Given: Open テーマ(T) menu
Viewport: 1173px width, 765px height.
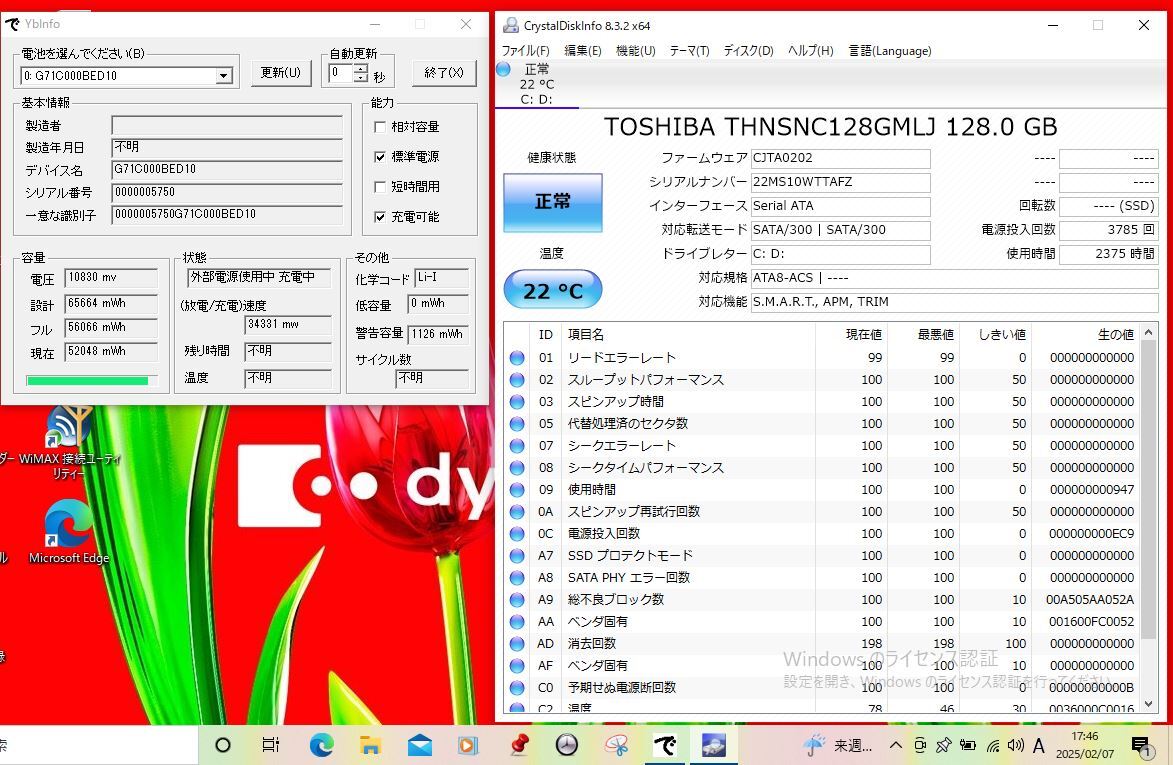Looking at the screenshot, I should (689, 51).
